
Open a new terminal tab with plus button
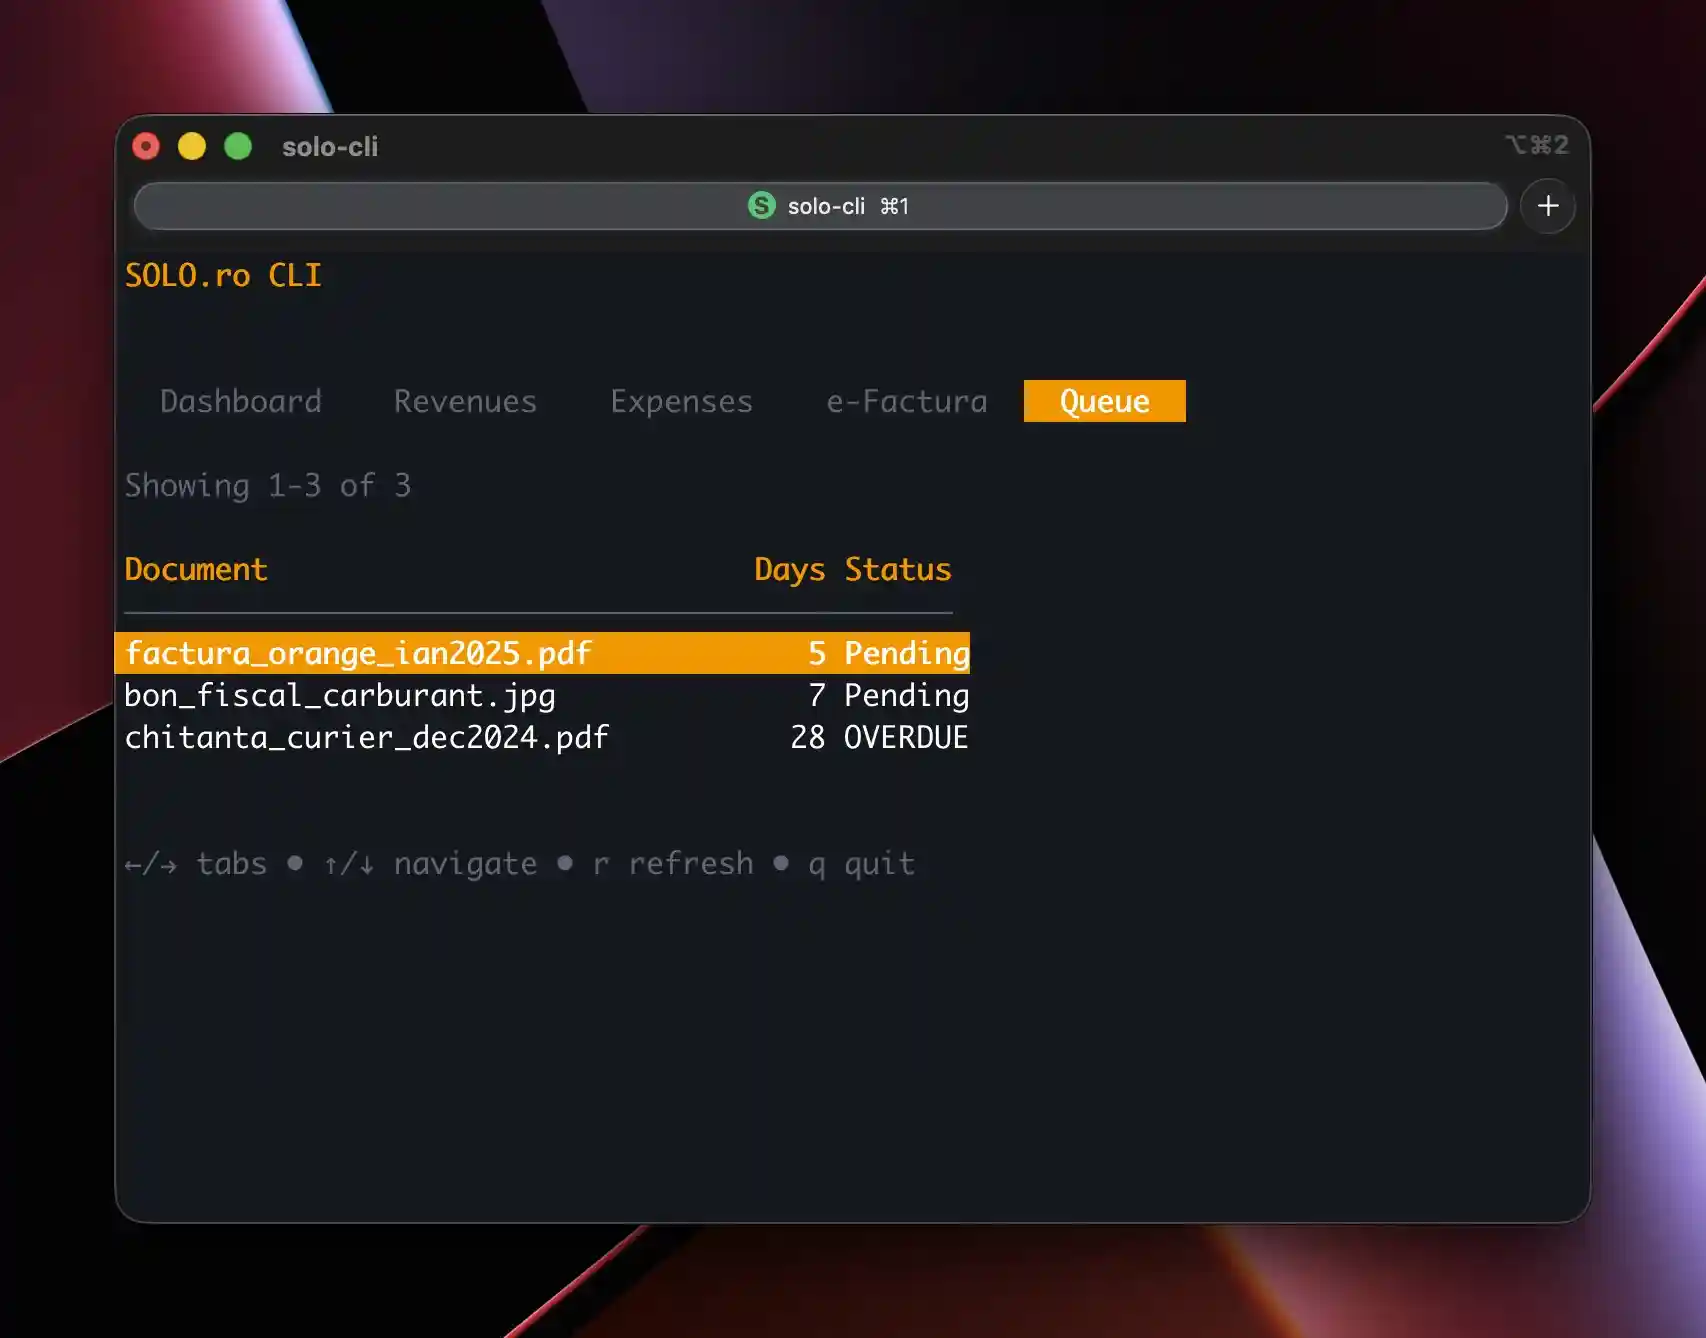pos(1547,206)
